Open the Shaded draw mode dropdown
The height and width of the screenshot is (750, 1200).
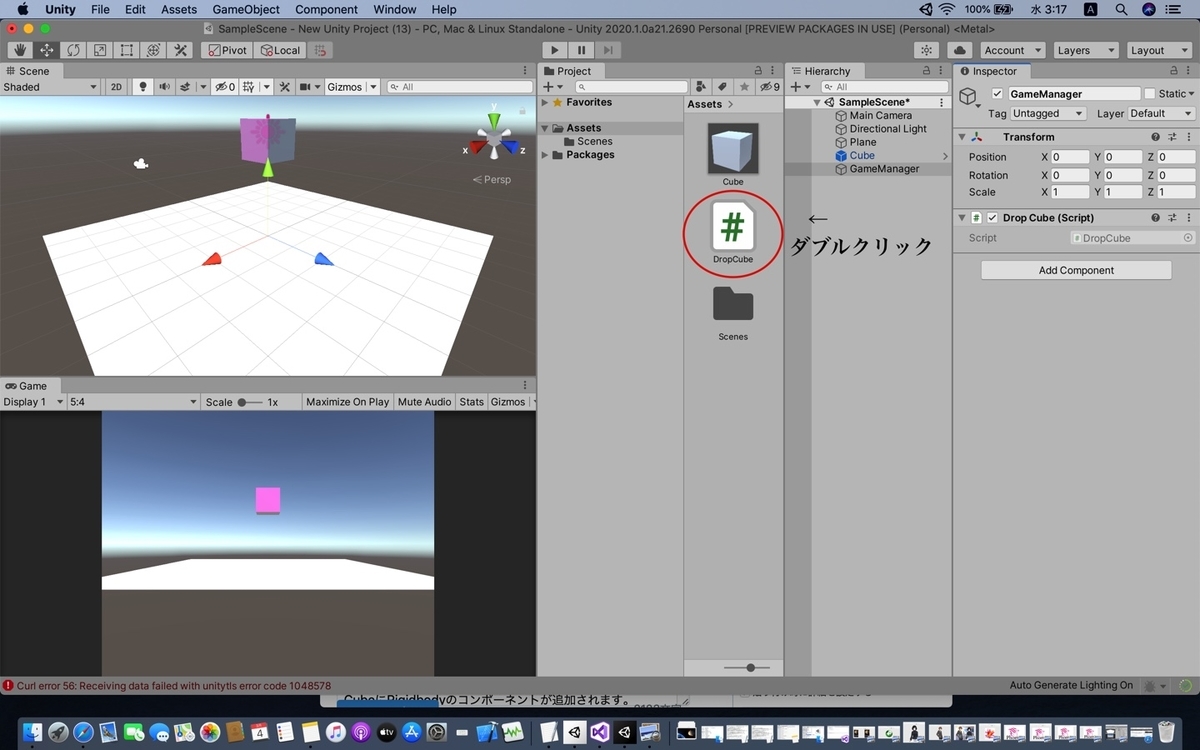tap(50, 87)
